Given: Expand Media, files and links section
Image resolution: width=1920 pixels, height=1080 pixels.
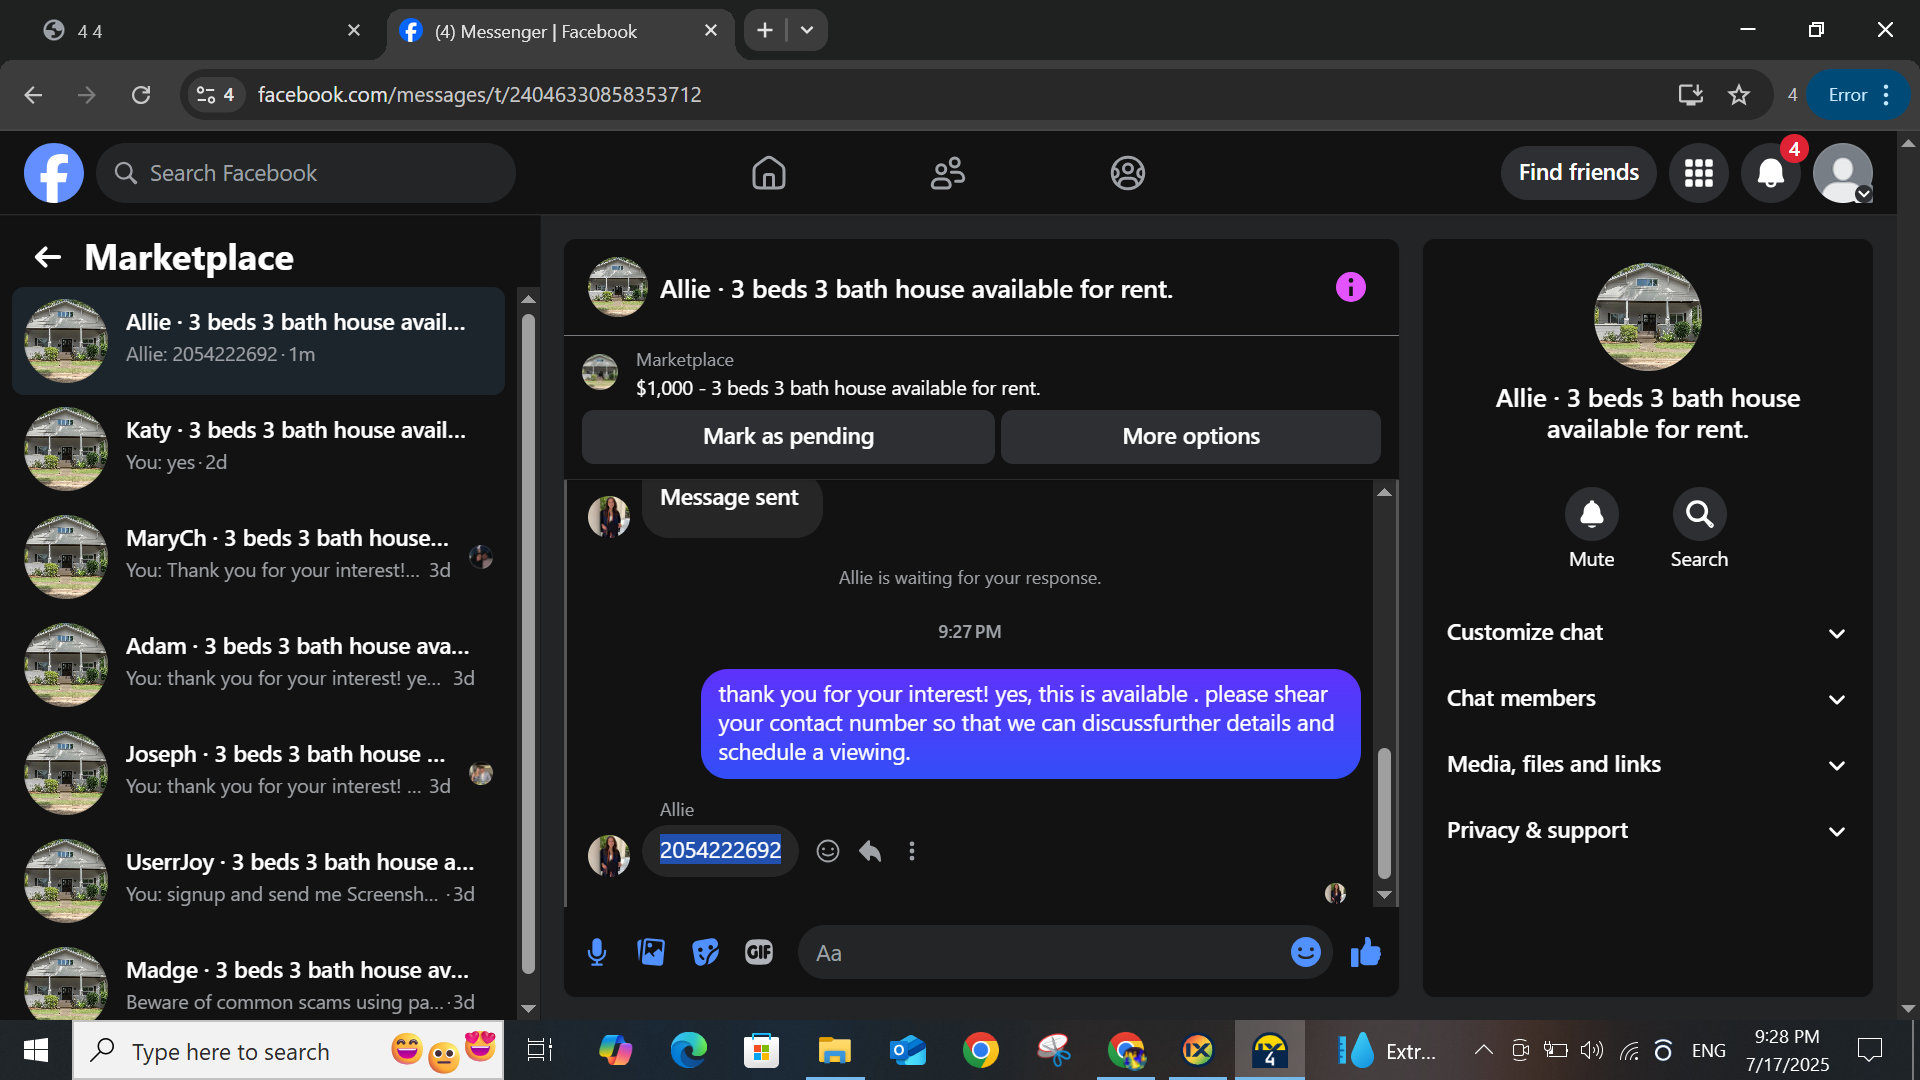Looking at the screenshot, I should click(1647, 765).
